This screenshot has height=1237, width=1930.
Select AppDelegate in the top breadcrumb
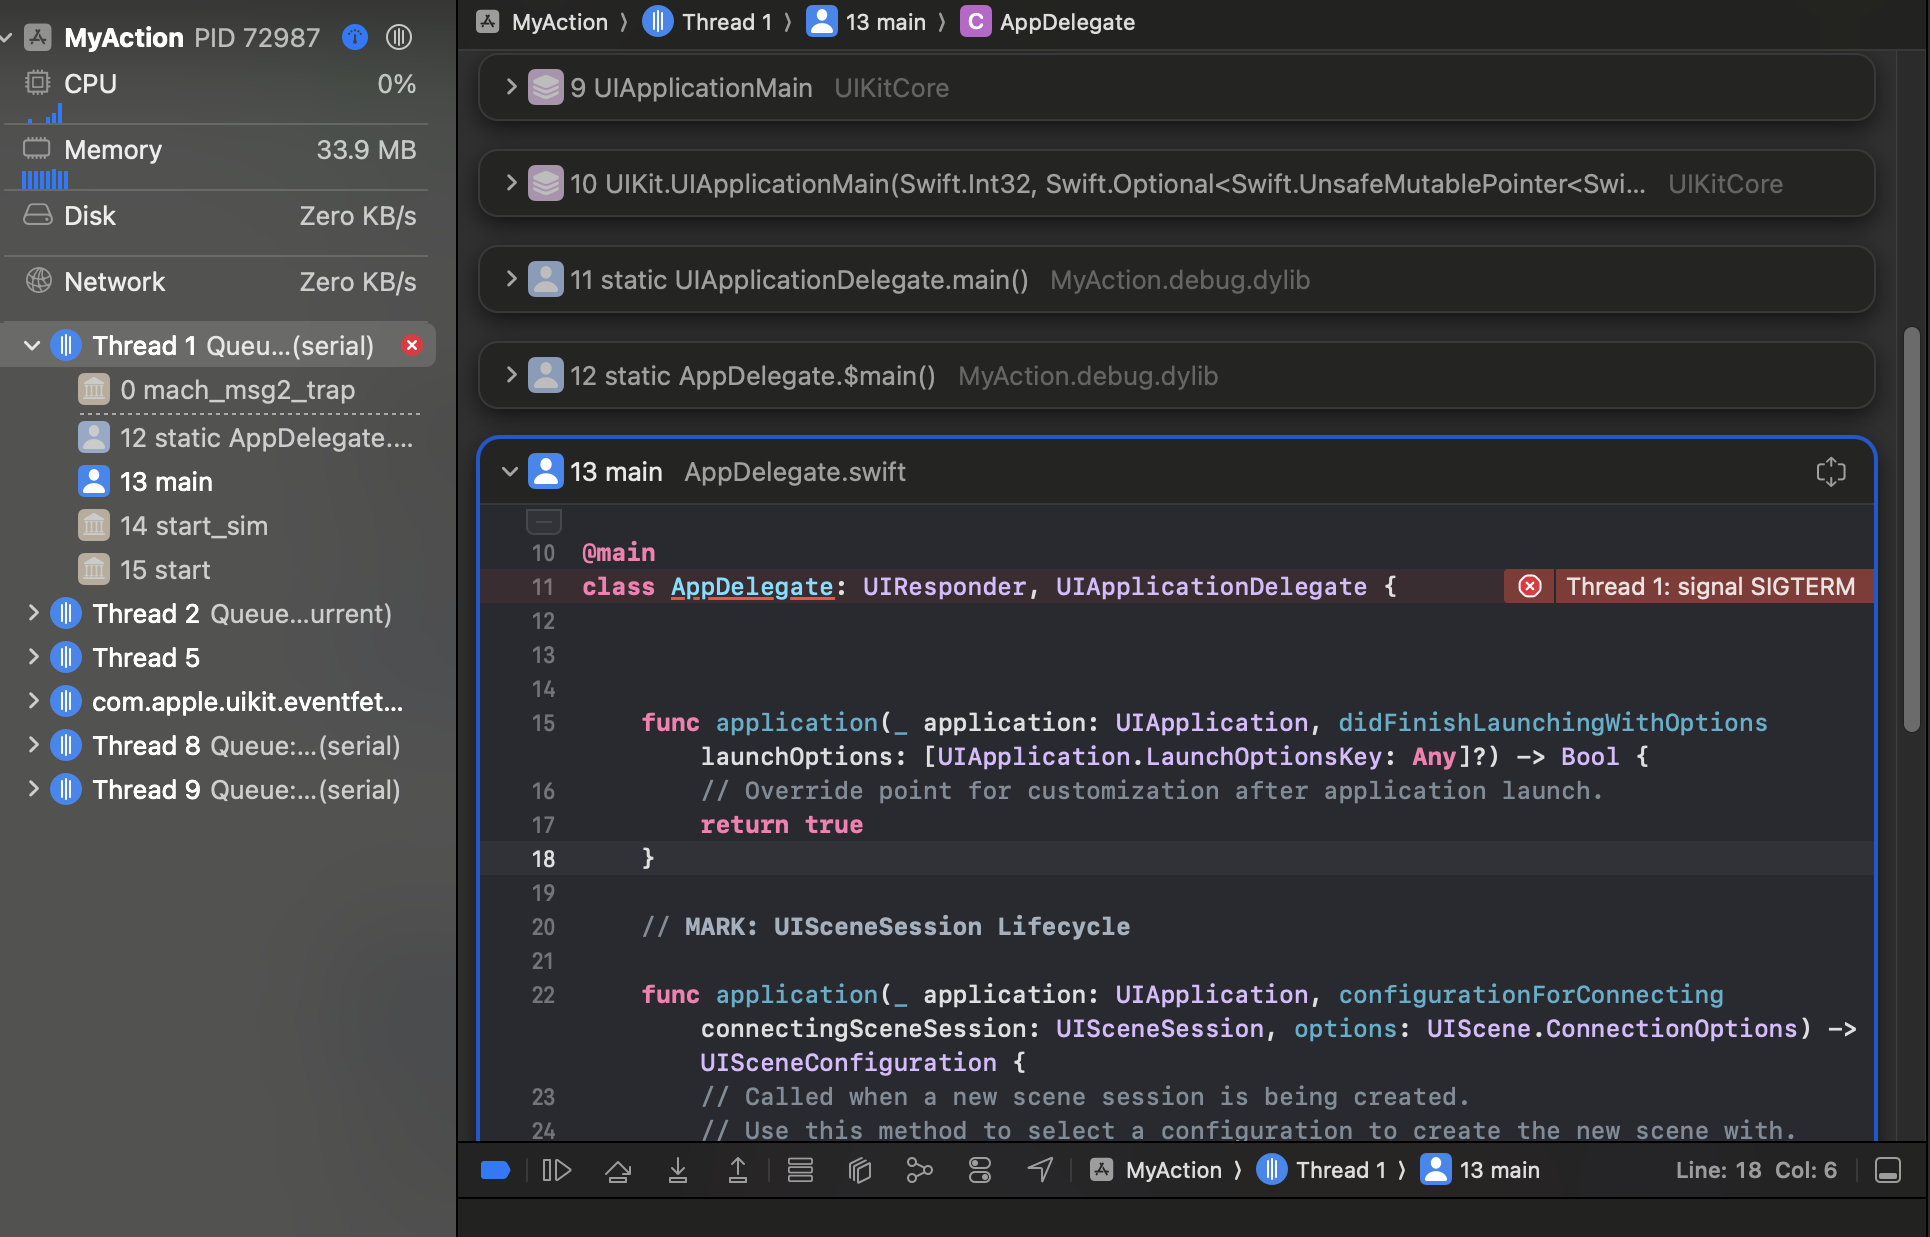(x=1066, y=22)
